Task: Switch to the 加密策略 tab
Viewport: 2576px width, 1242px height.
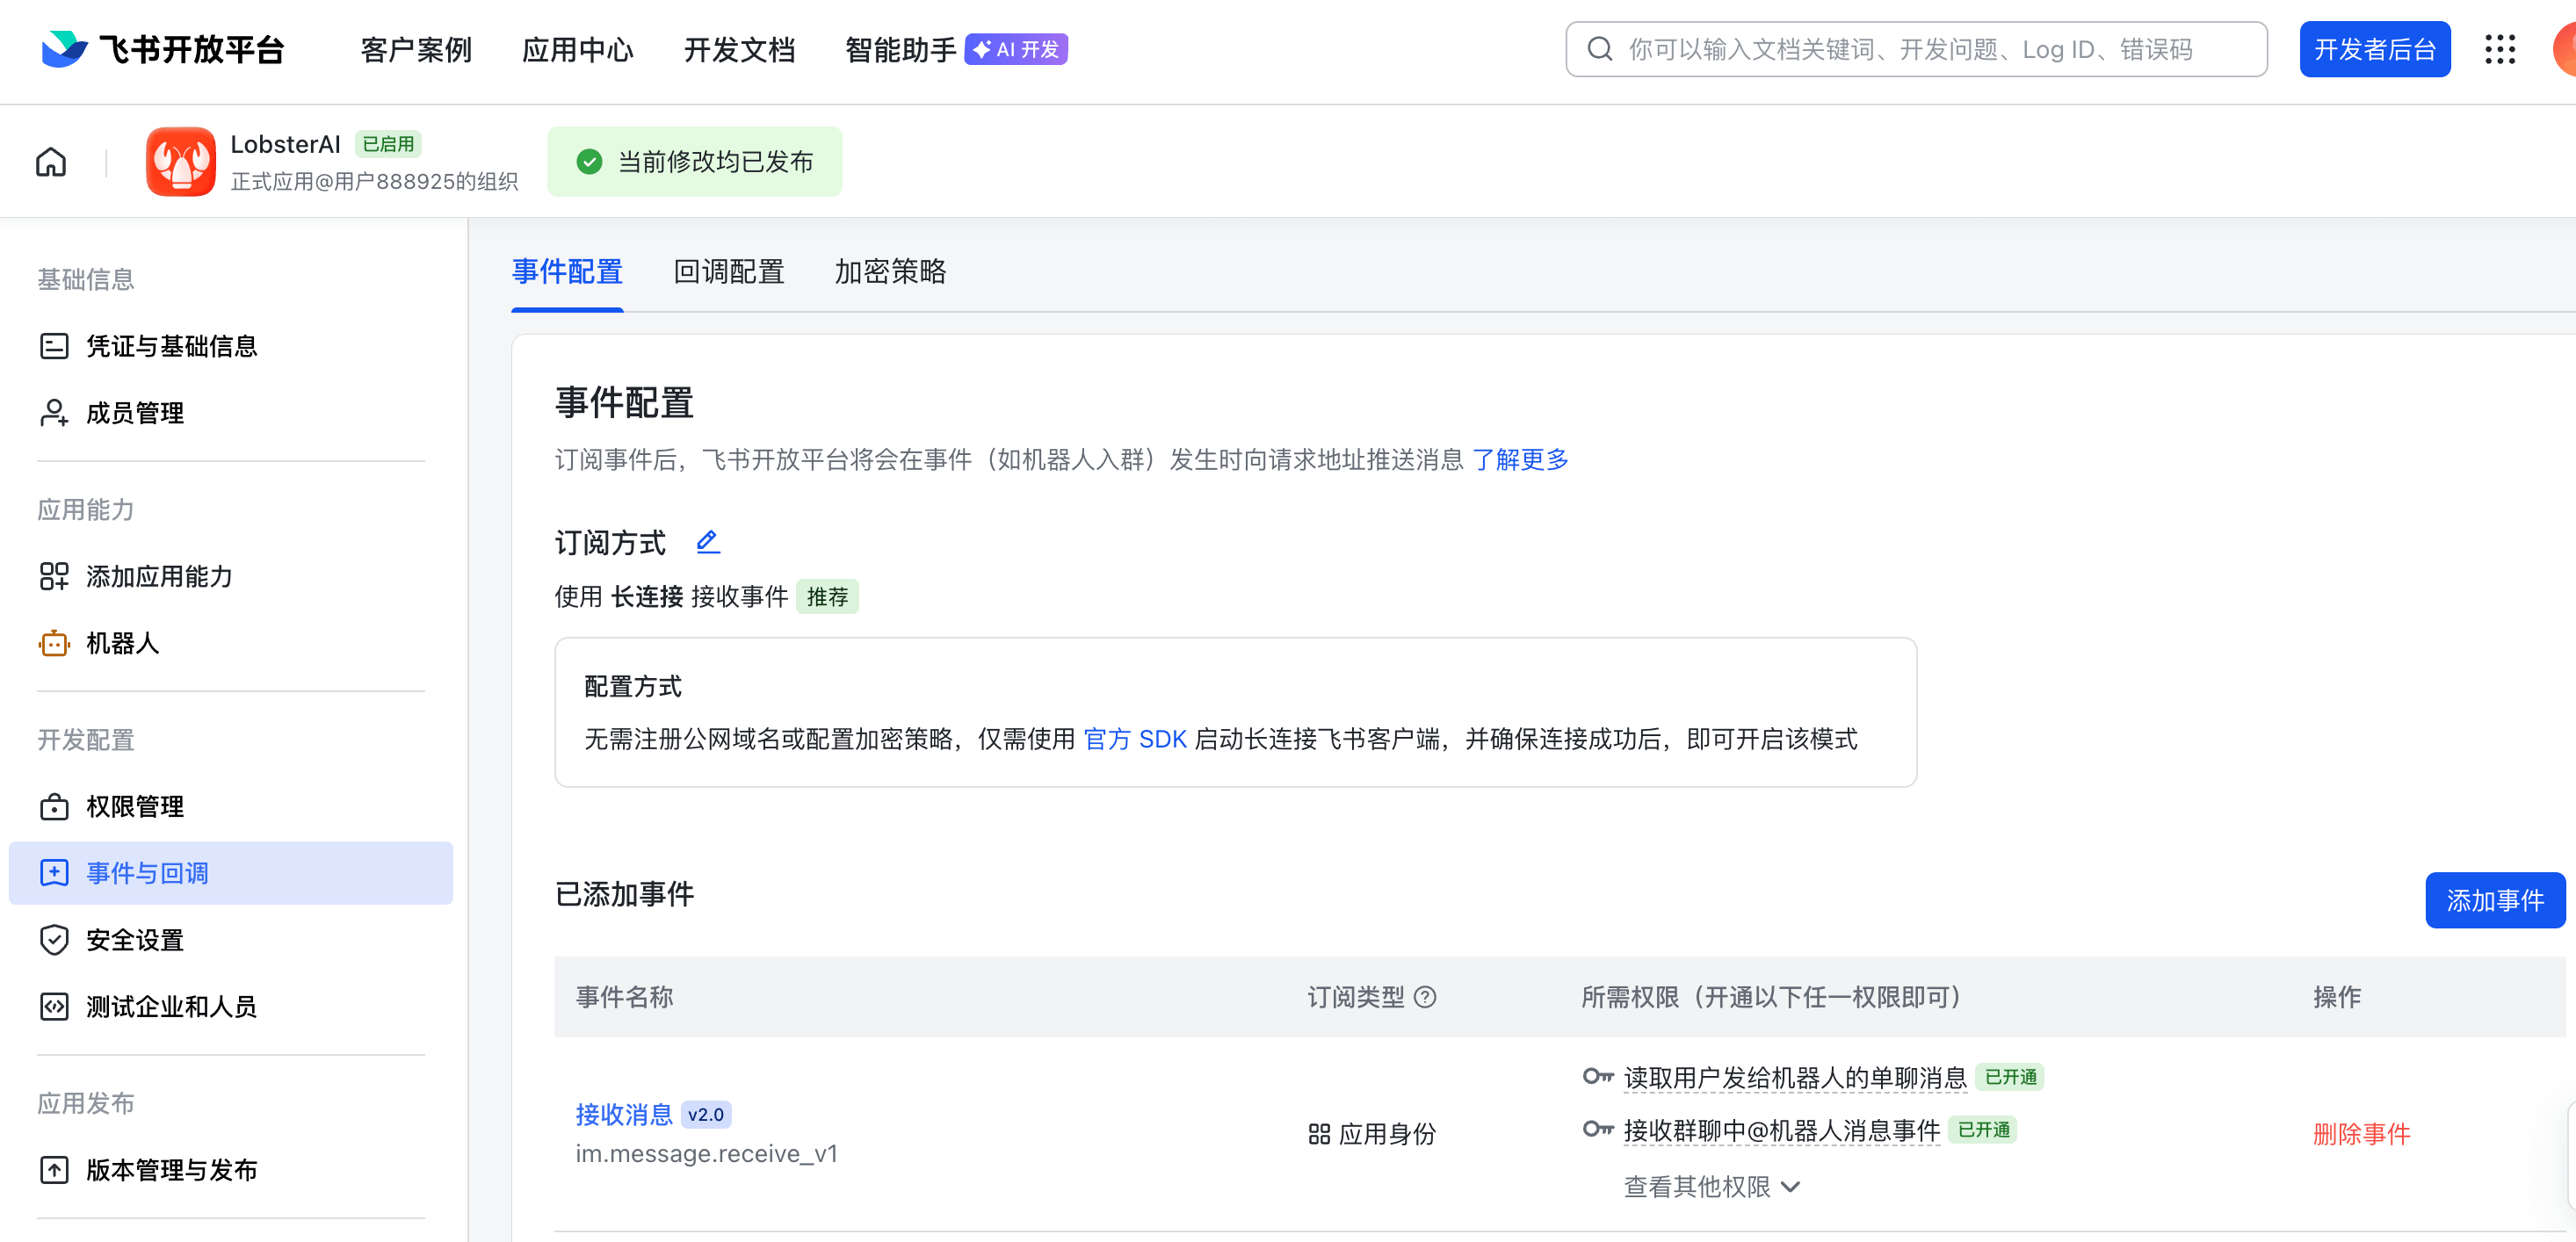Action: 889,273
